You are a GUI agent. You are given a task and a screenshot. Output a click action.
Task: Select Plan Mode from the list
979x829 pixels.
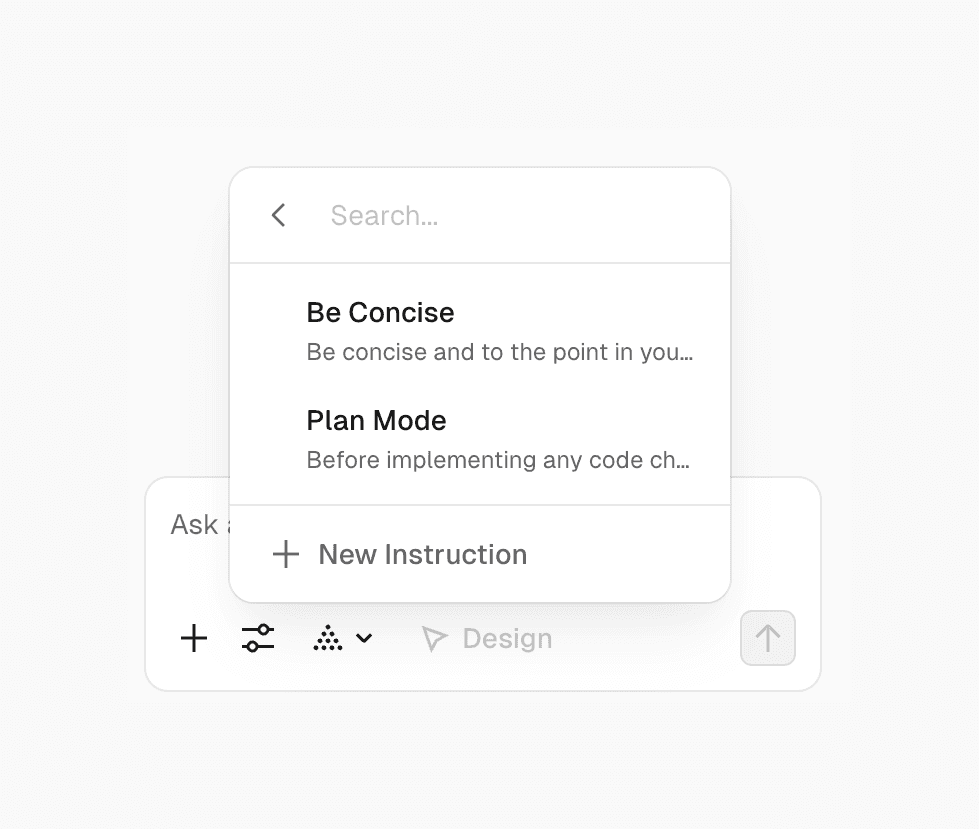(x=376, y=421)
